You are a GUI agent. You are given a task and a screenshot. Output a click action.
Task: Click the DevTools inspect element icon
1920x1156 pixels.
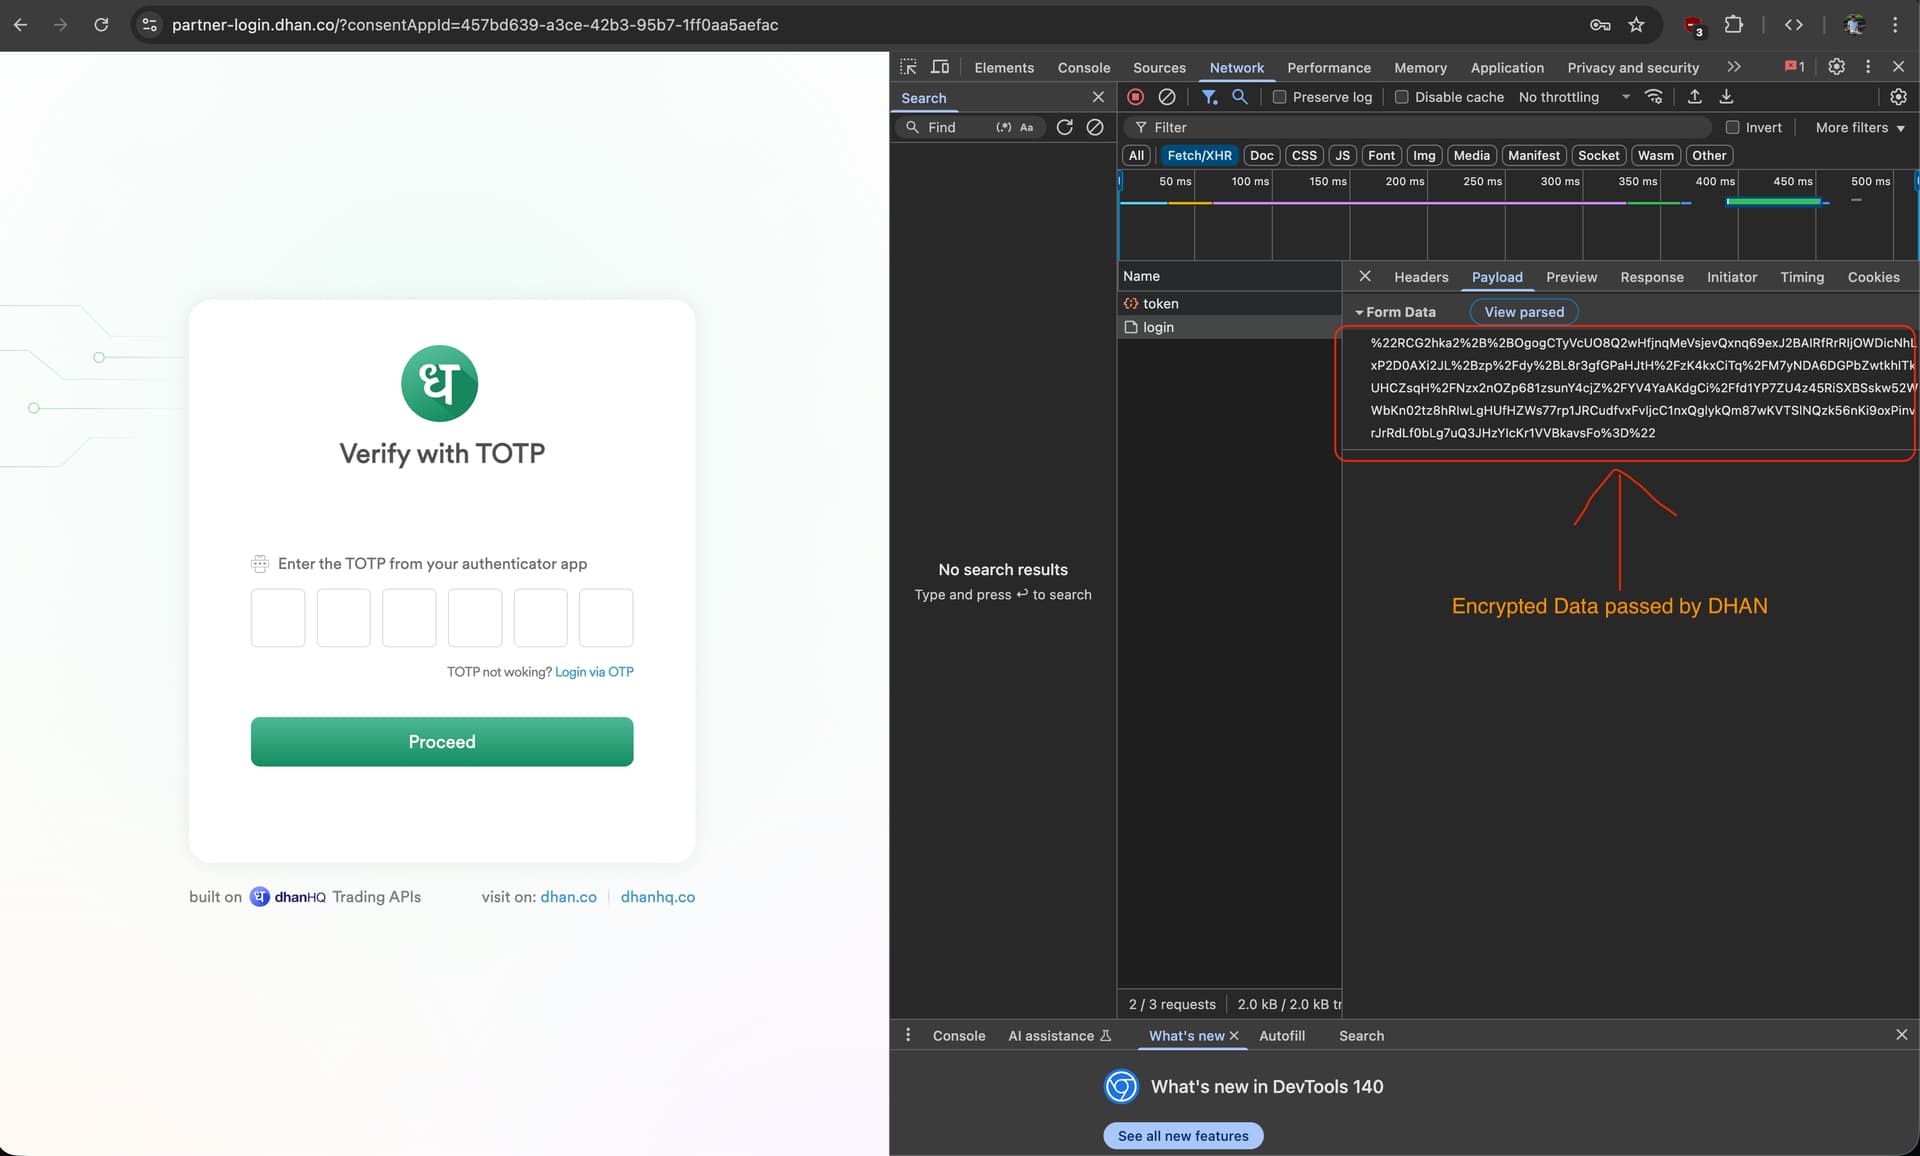908,67
